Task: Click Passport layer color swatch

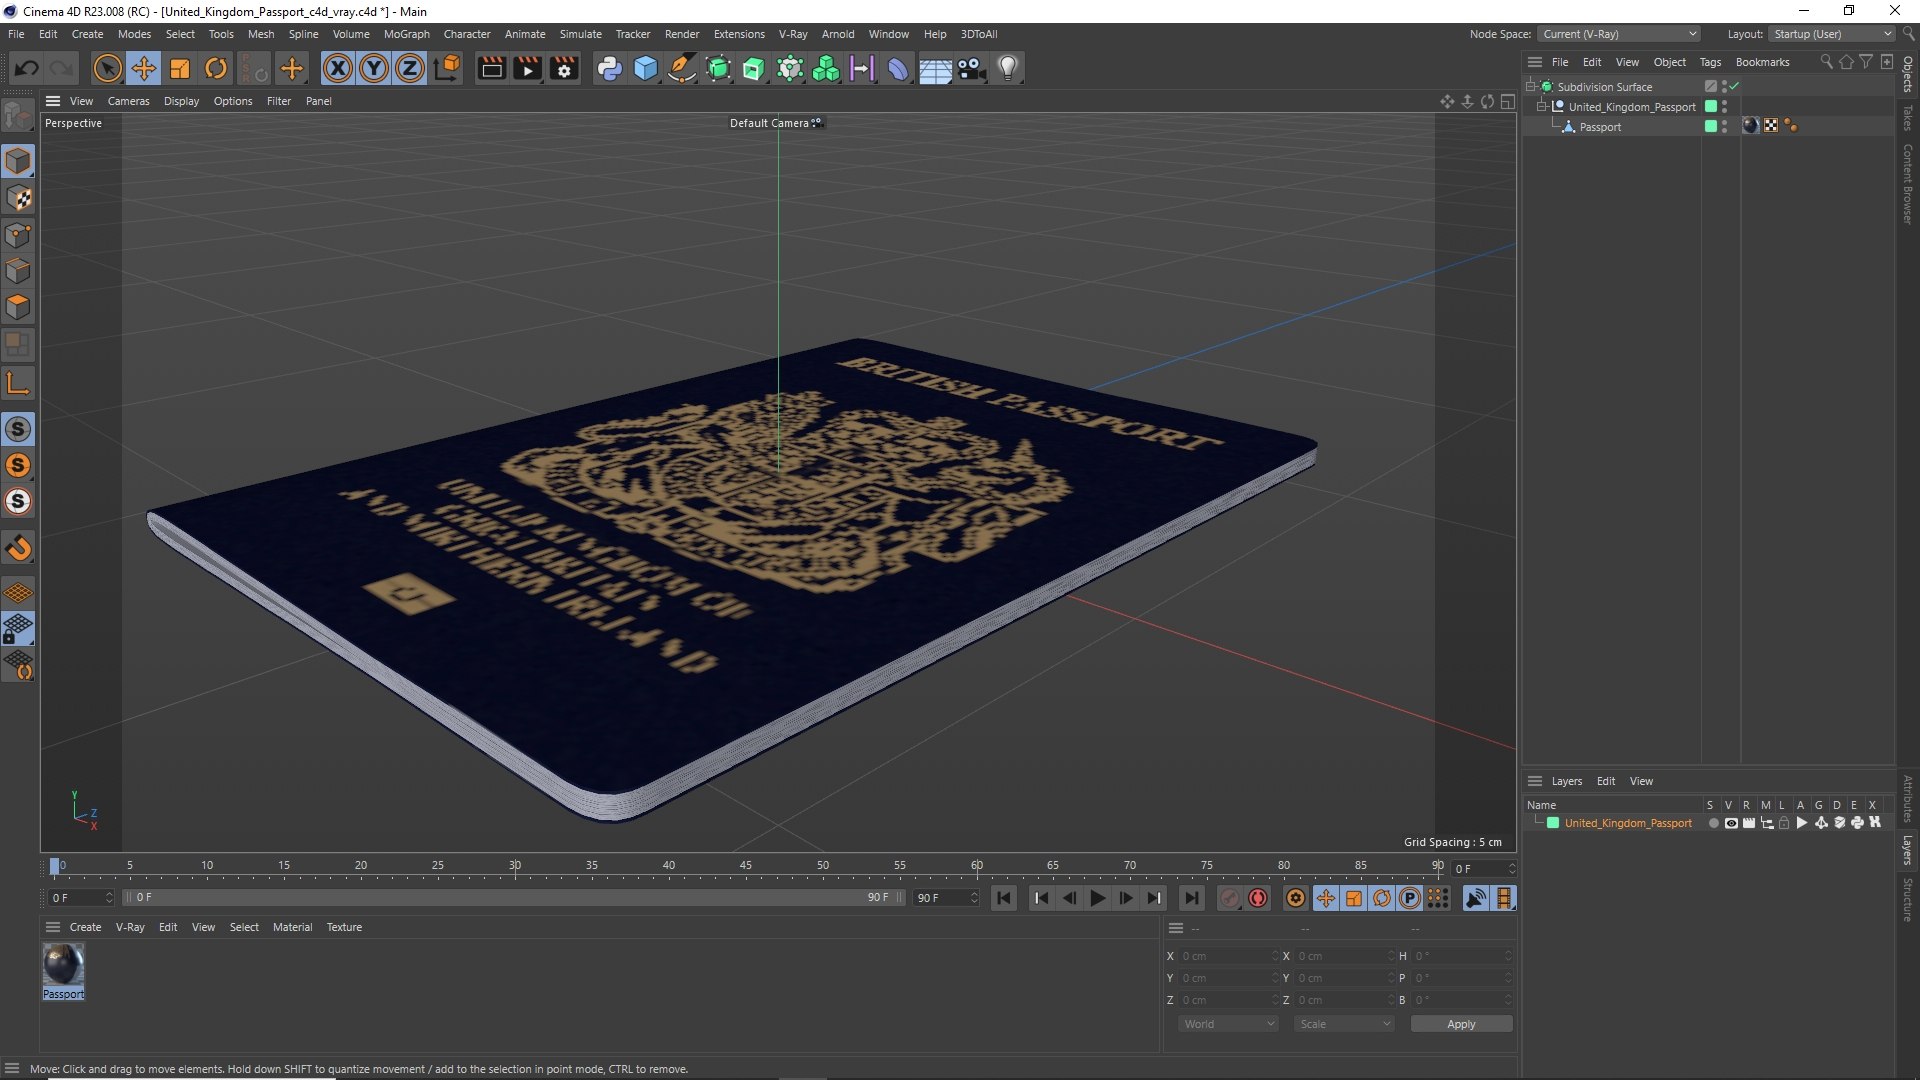Action: [1710, 126]
